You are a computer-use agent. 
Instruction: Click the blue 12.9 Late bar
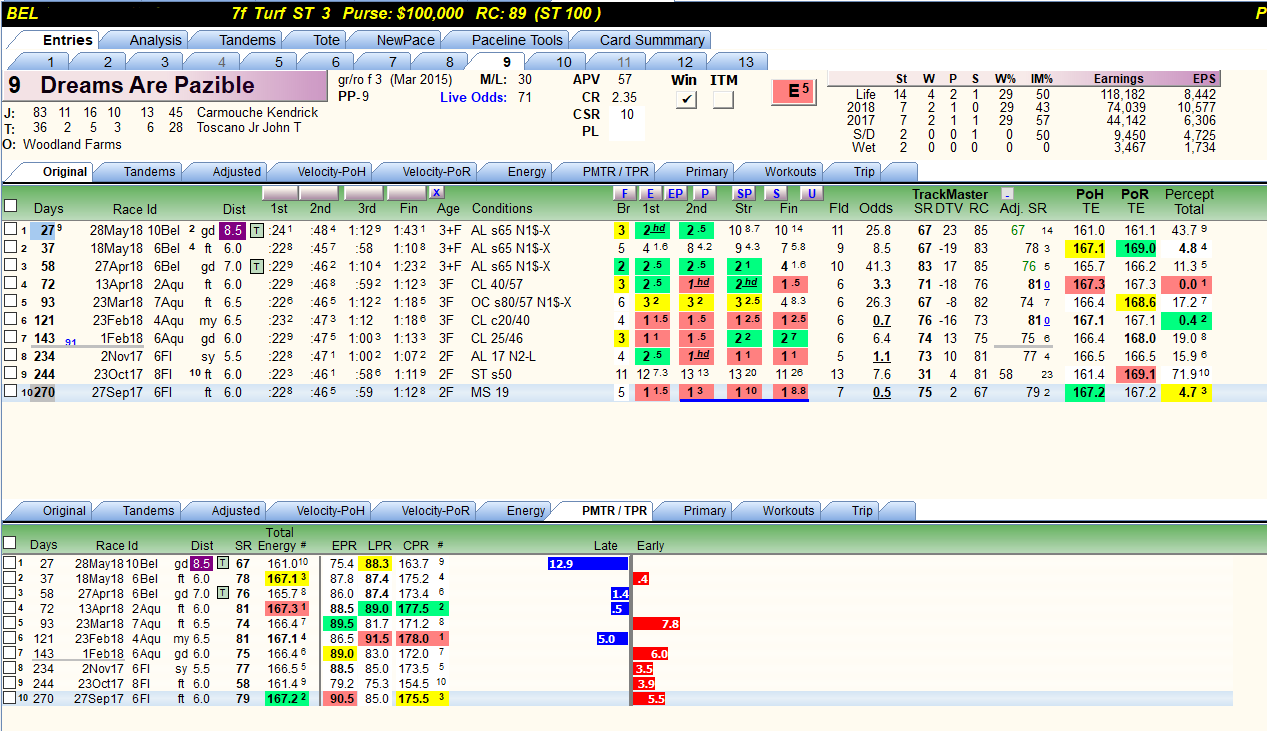click(x=587, y=564)
